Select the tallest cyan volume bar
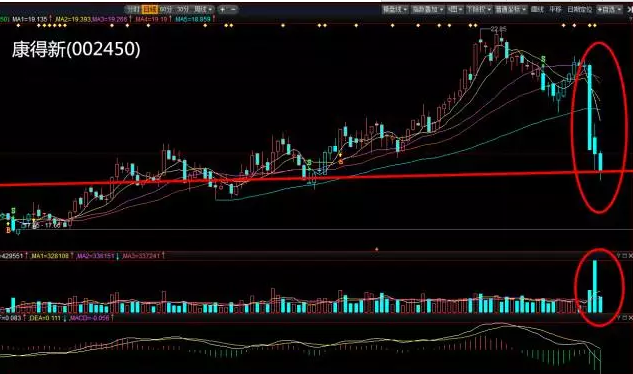The width and height of the screenshot is (633, 374). click(x=595, y=286)
